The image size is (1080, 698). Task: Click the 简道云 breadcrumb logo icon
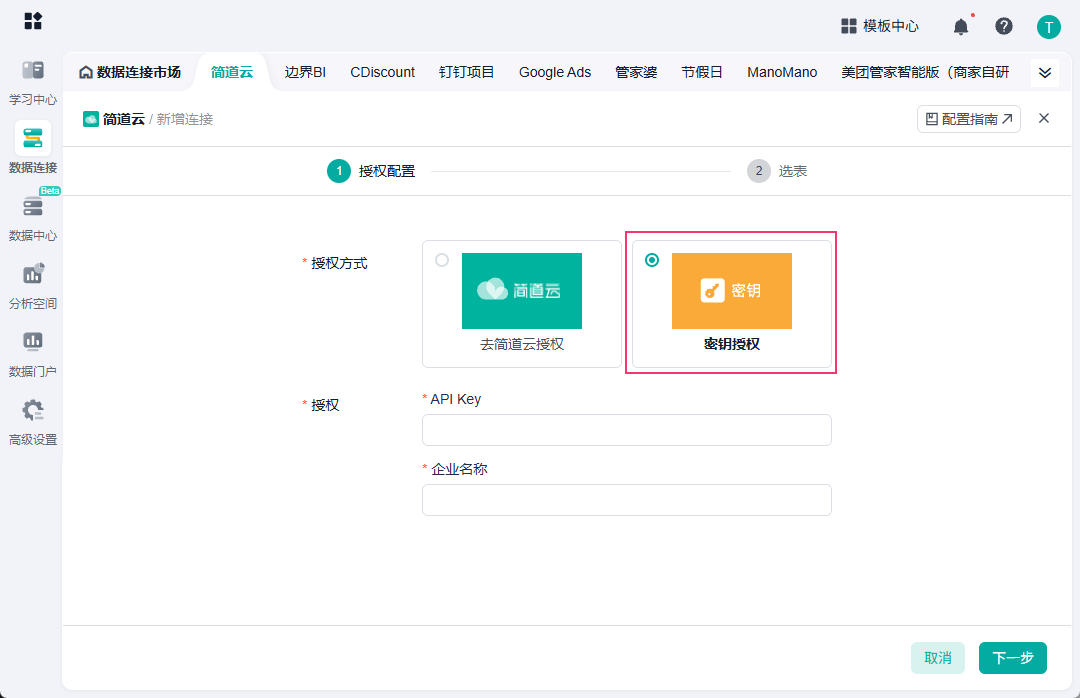(90, 119)
